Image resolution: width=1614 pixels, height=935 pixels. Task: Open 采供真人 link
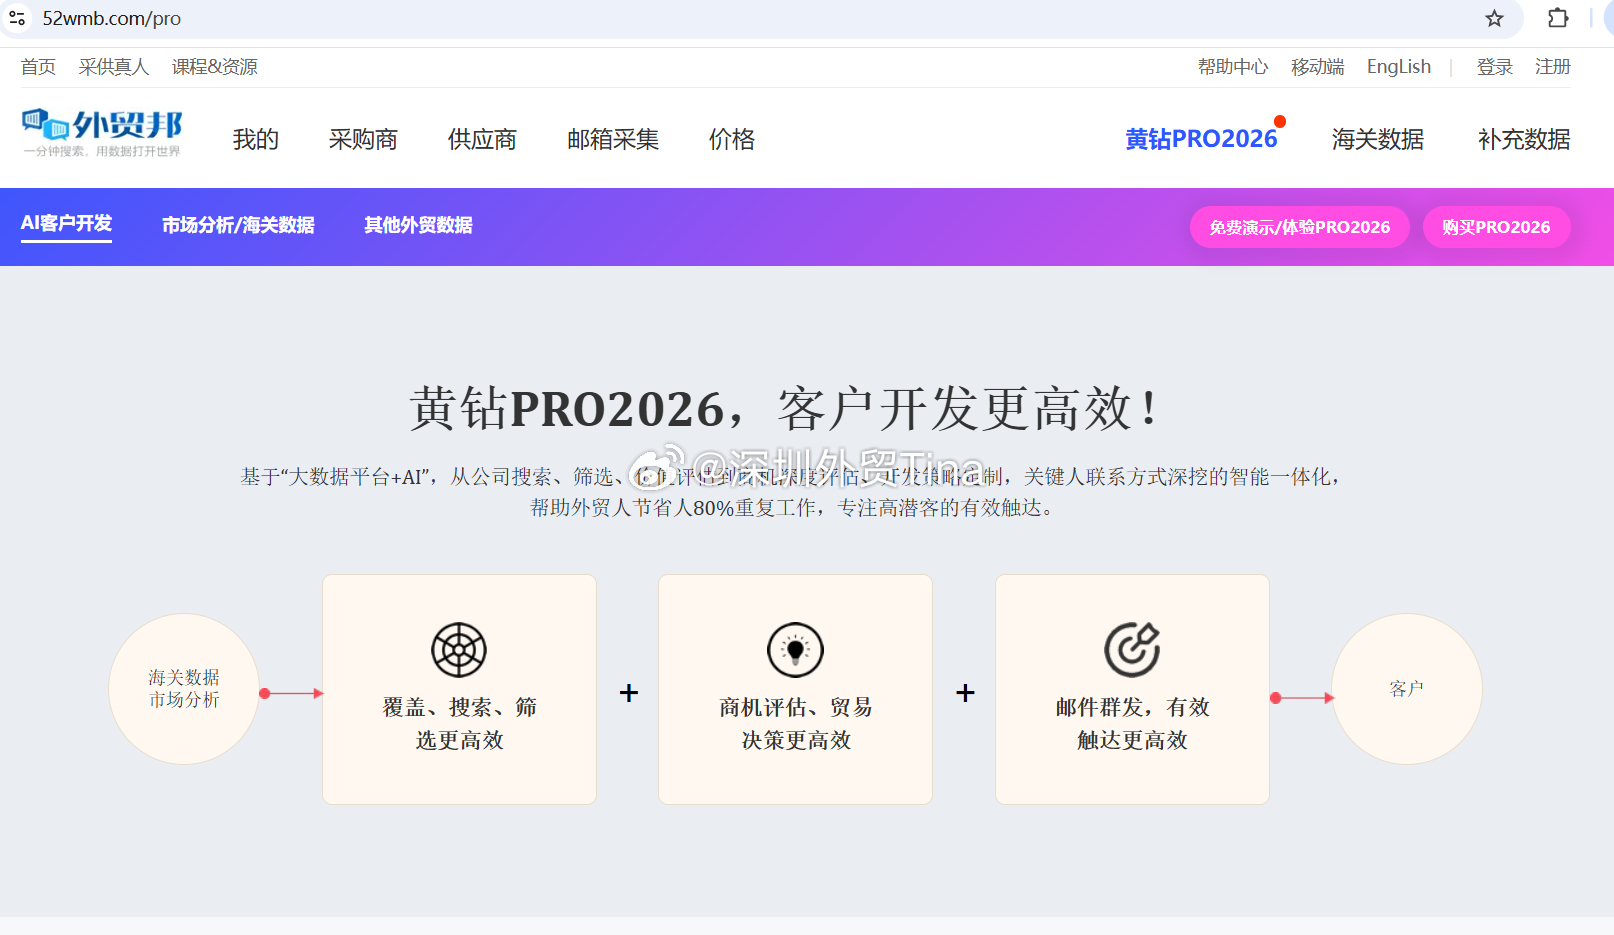[114, 67]
